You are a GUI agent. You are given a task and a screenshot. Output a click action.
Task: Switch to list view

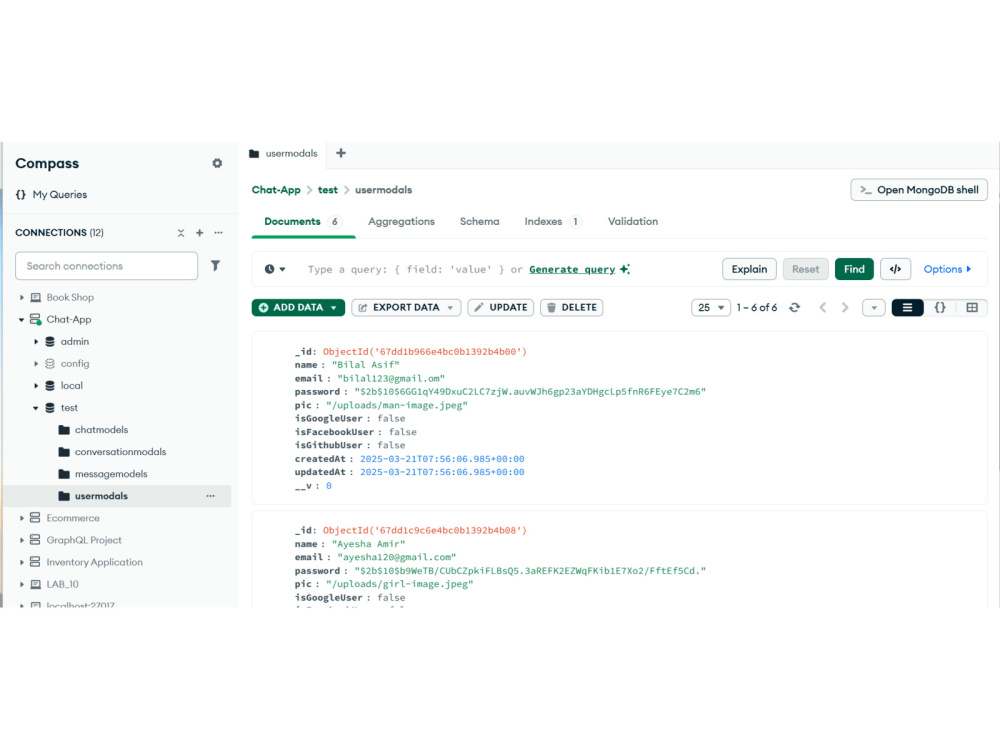tap(908, 307)
